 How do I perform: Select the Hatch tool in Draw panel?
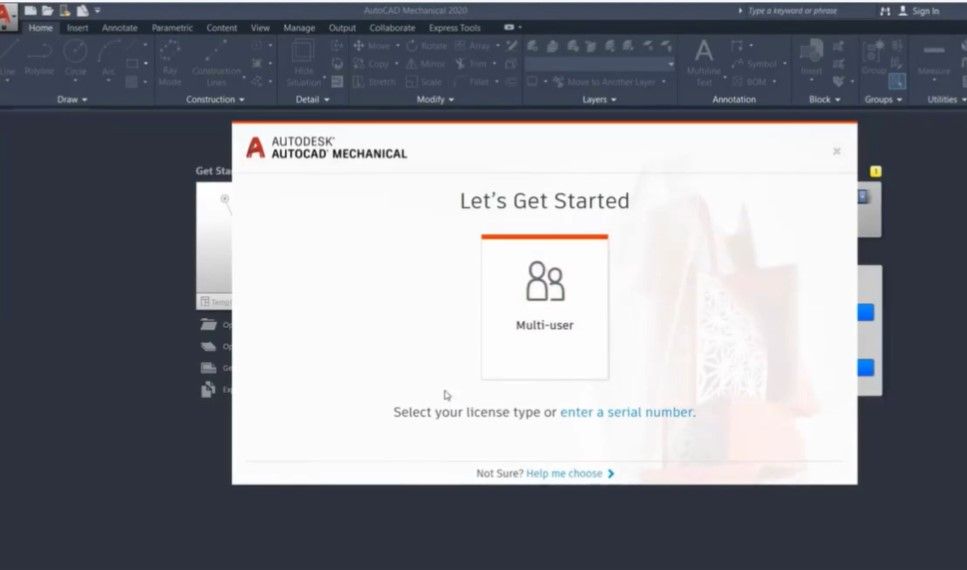pos(131,81)
